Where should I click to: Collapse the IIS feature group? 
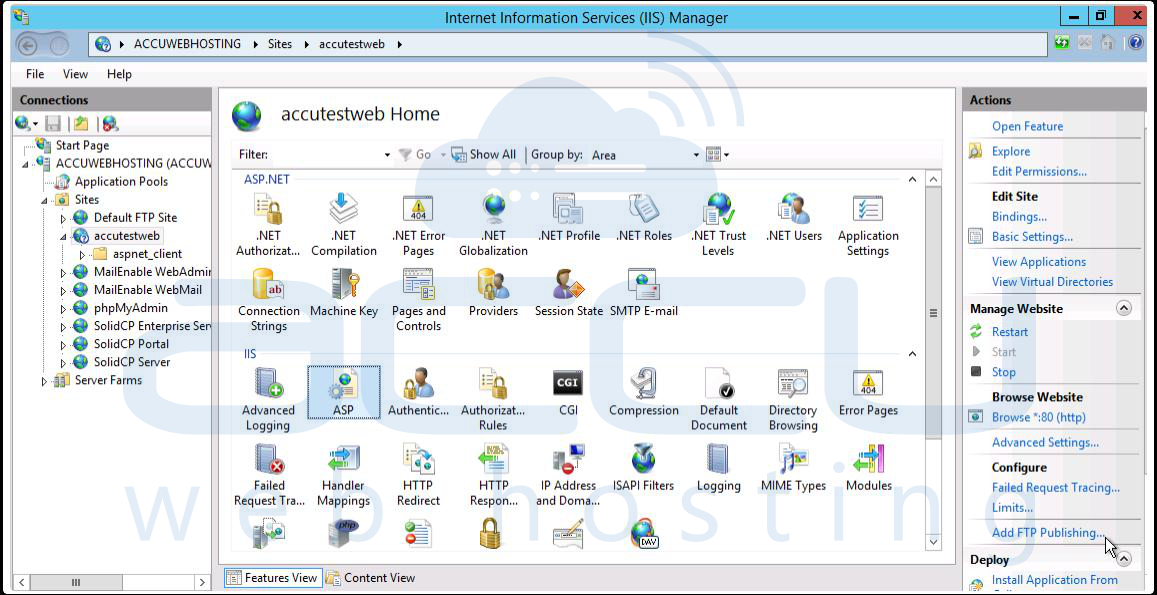click(x=912, y=354)
